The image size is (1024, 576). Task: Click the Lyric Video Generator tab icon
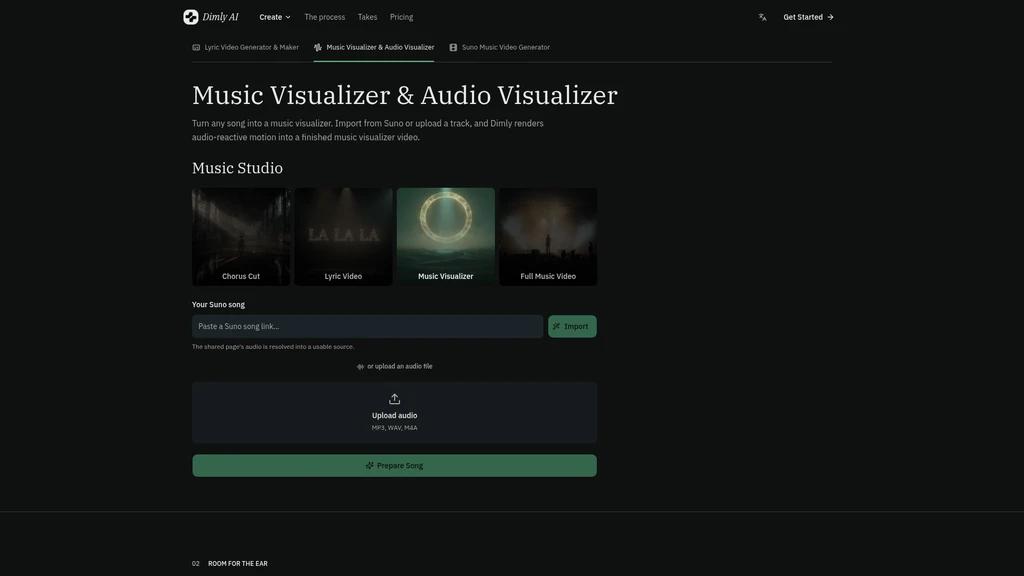click(196, 47)
